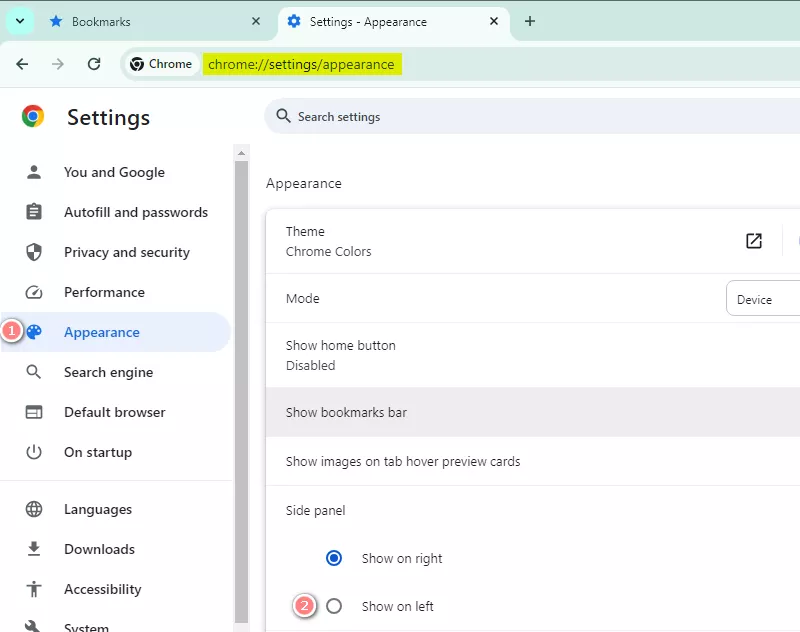Image resolution: width=800 pixels, height=632 pixels.
Task: Open Languages settings
Action: click(114, 509)
